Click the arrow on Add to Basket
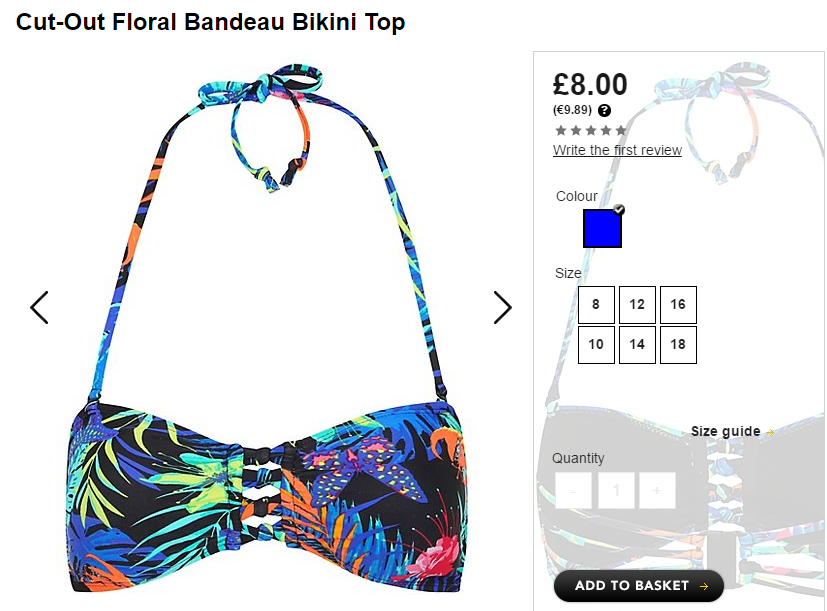Image resolution: width=827 pixels, height=611 pixels. (704, 586)
